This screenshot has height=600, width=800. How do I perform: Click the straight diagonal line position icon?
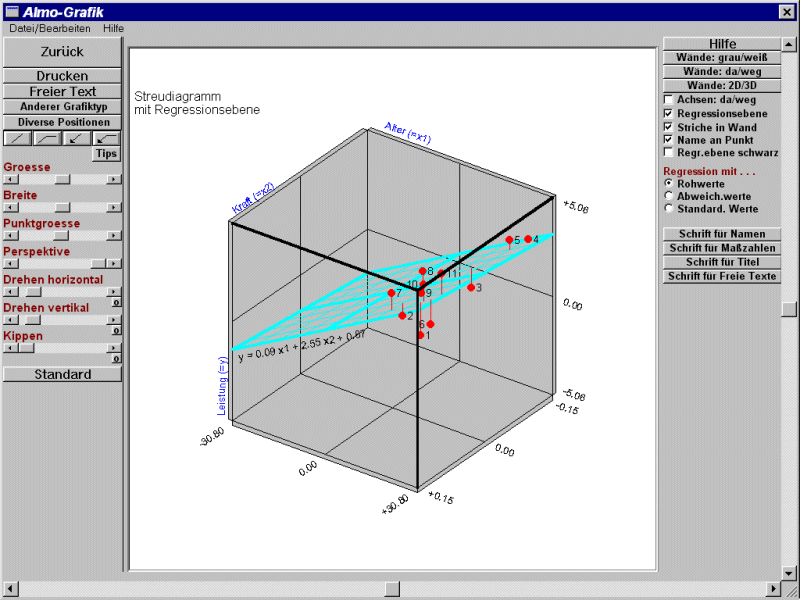pos(17,138)
